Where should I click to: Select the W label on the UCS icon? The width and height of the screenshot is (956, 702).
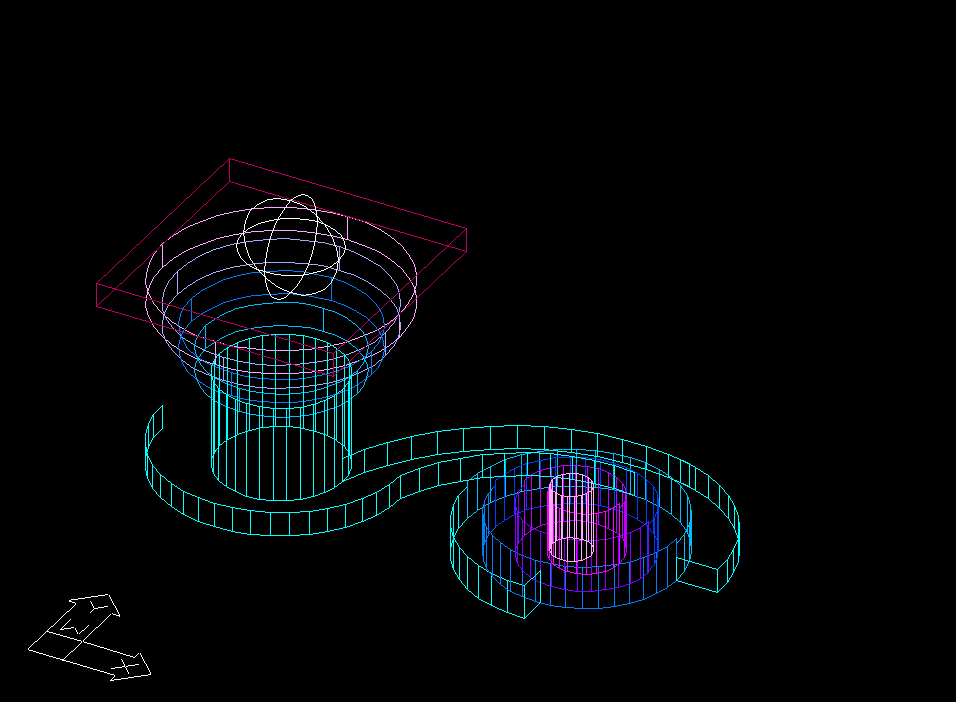coord(74,628)
